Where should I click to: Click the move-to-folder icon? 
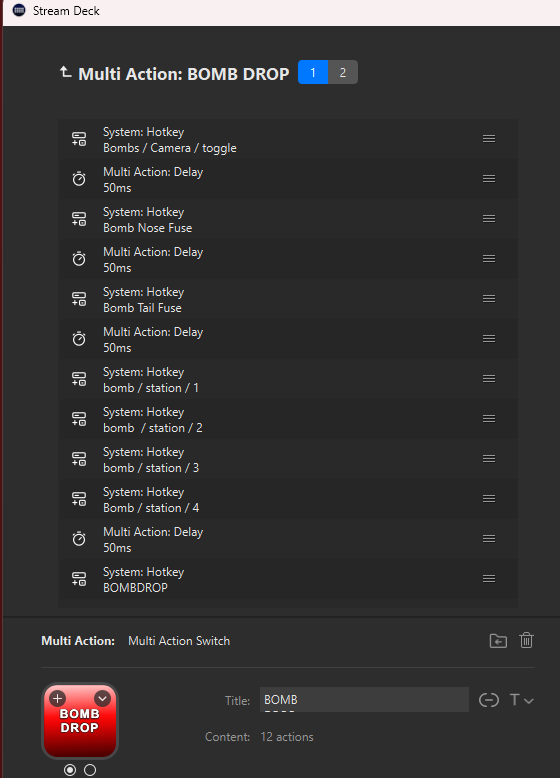[498, 641]
